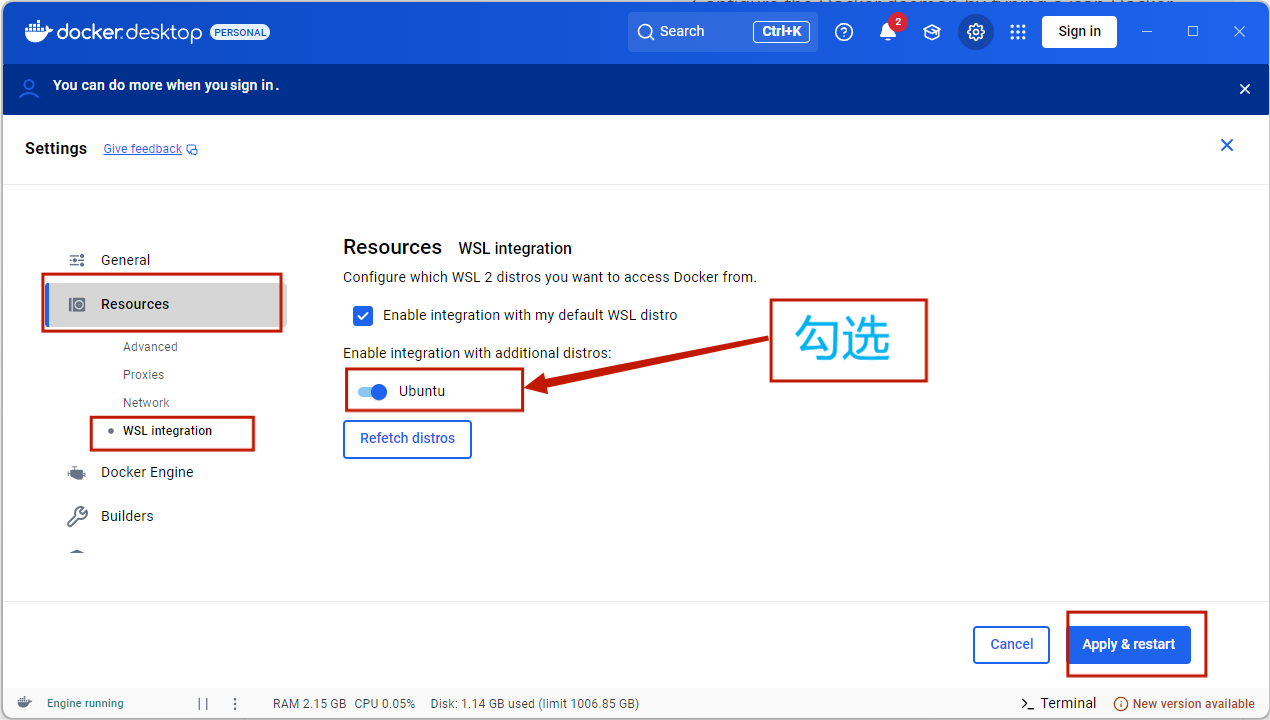Open Docker Engine settings section
The height and width of the screenshot is (720, 1270).
point(147,472)
